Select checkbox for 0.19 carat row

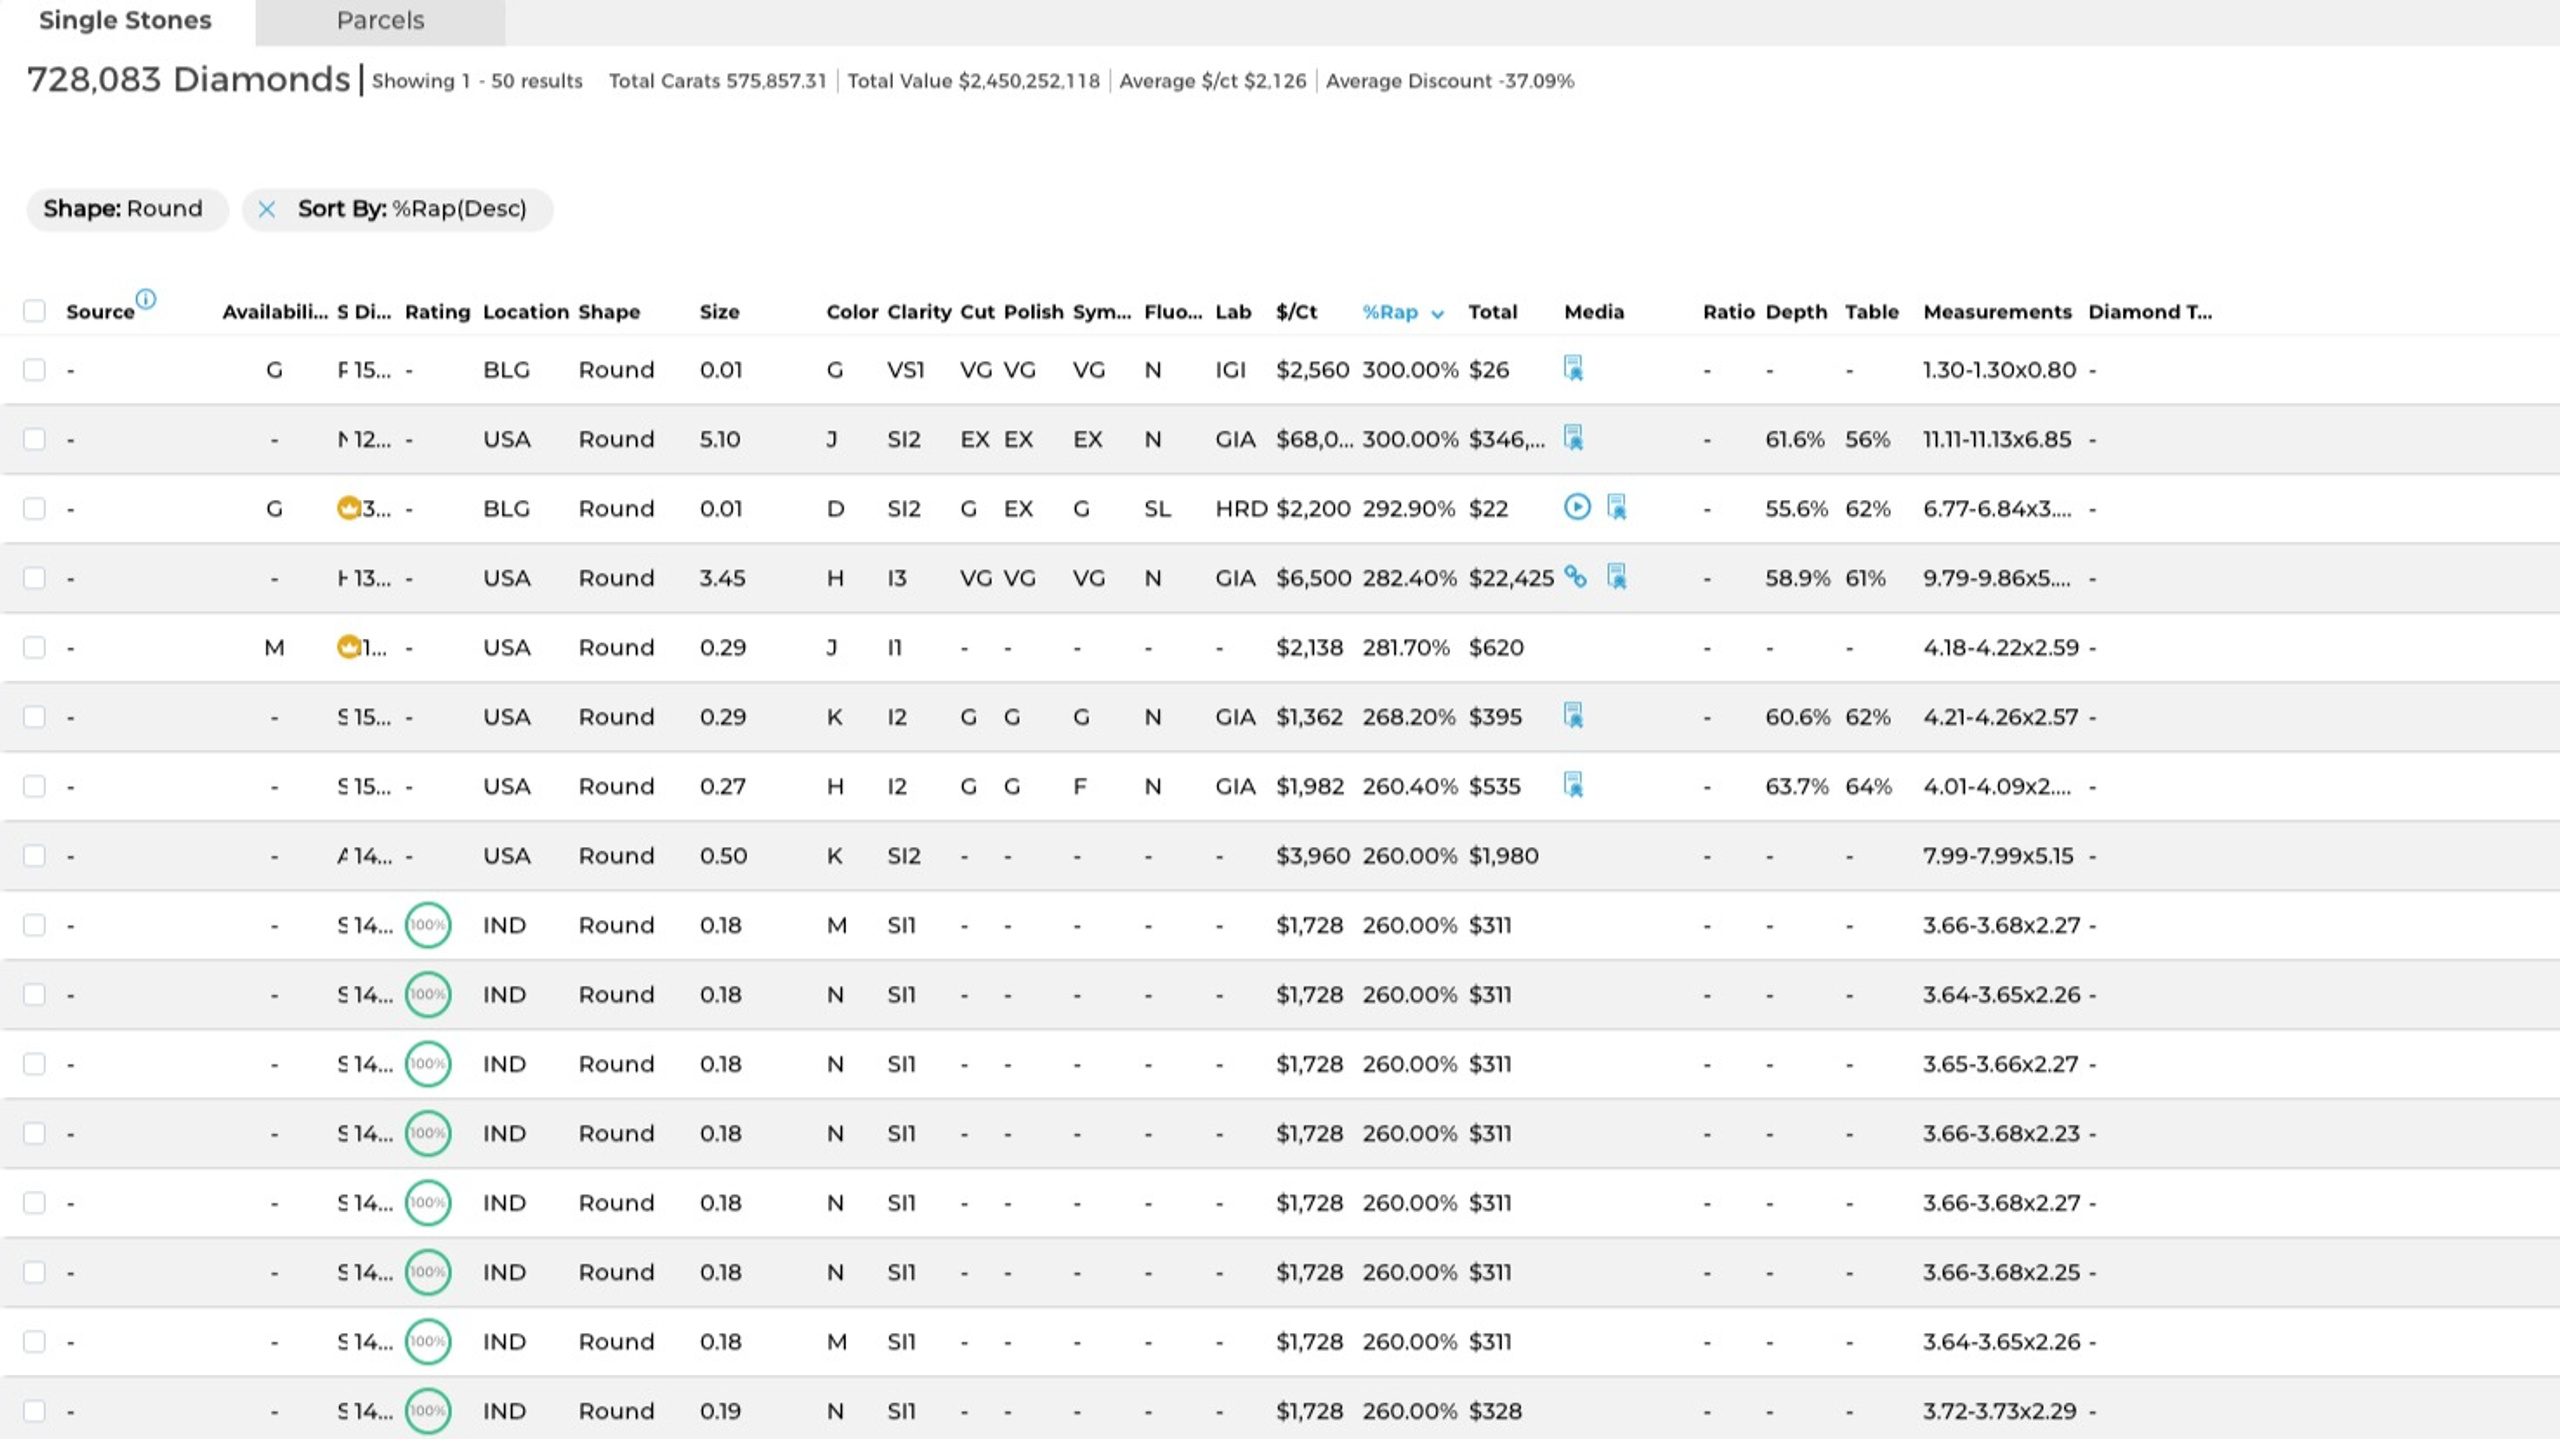point(34,1411)
